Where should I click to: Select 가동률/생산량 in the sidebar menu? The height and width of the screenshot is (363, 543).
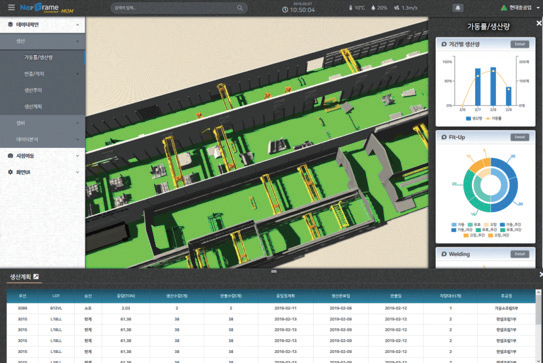[x=42, y=57]
